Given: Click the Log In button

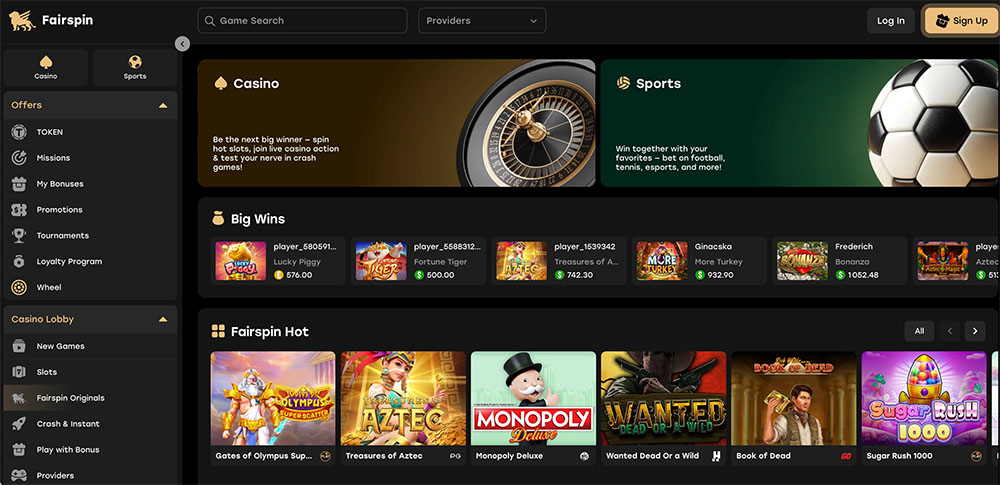Looking at the screenshot, I should [x=890, y=21].
